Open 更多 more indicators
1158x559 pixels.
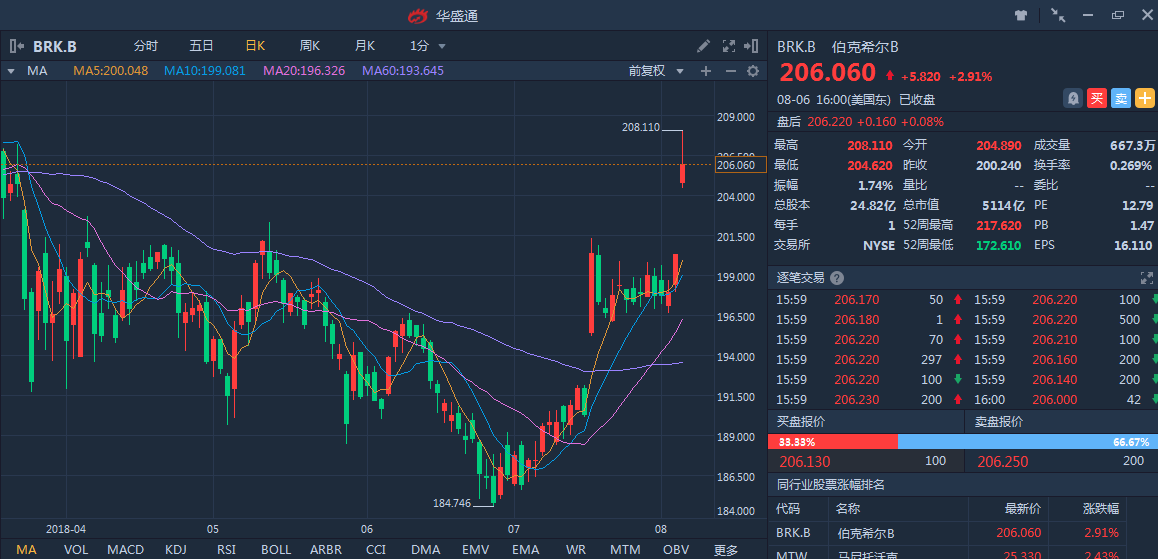pyautogui.click(x=726, y=549)
